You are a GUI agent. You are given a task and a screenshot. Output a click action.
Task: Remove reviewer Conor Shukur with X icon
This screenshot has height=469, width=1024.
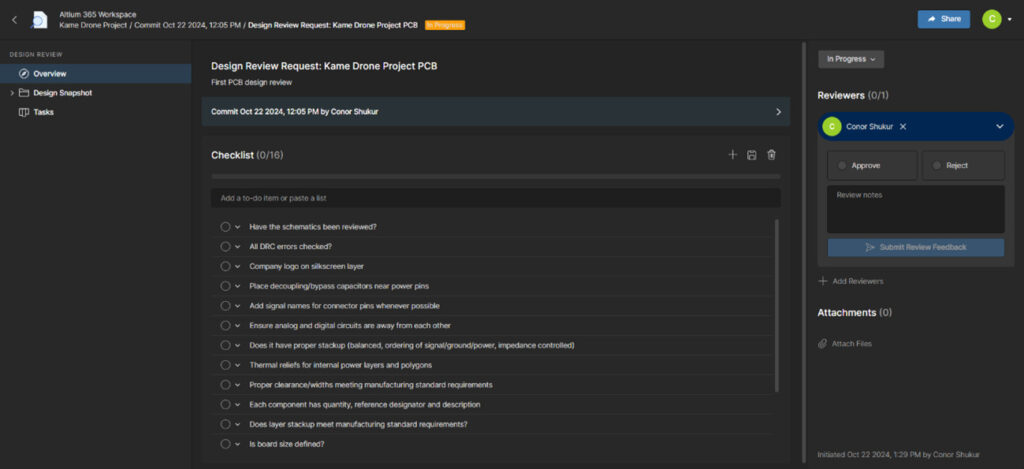903,127
